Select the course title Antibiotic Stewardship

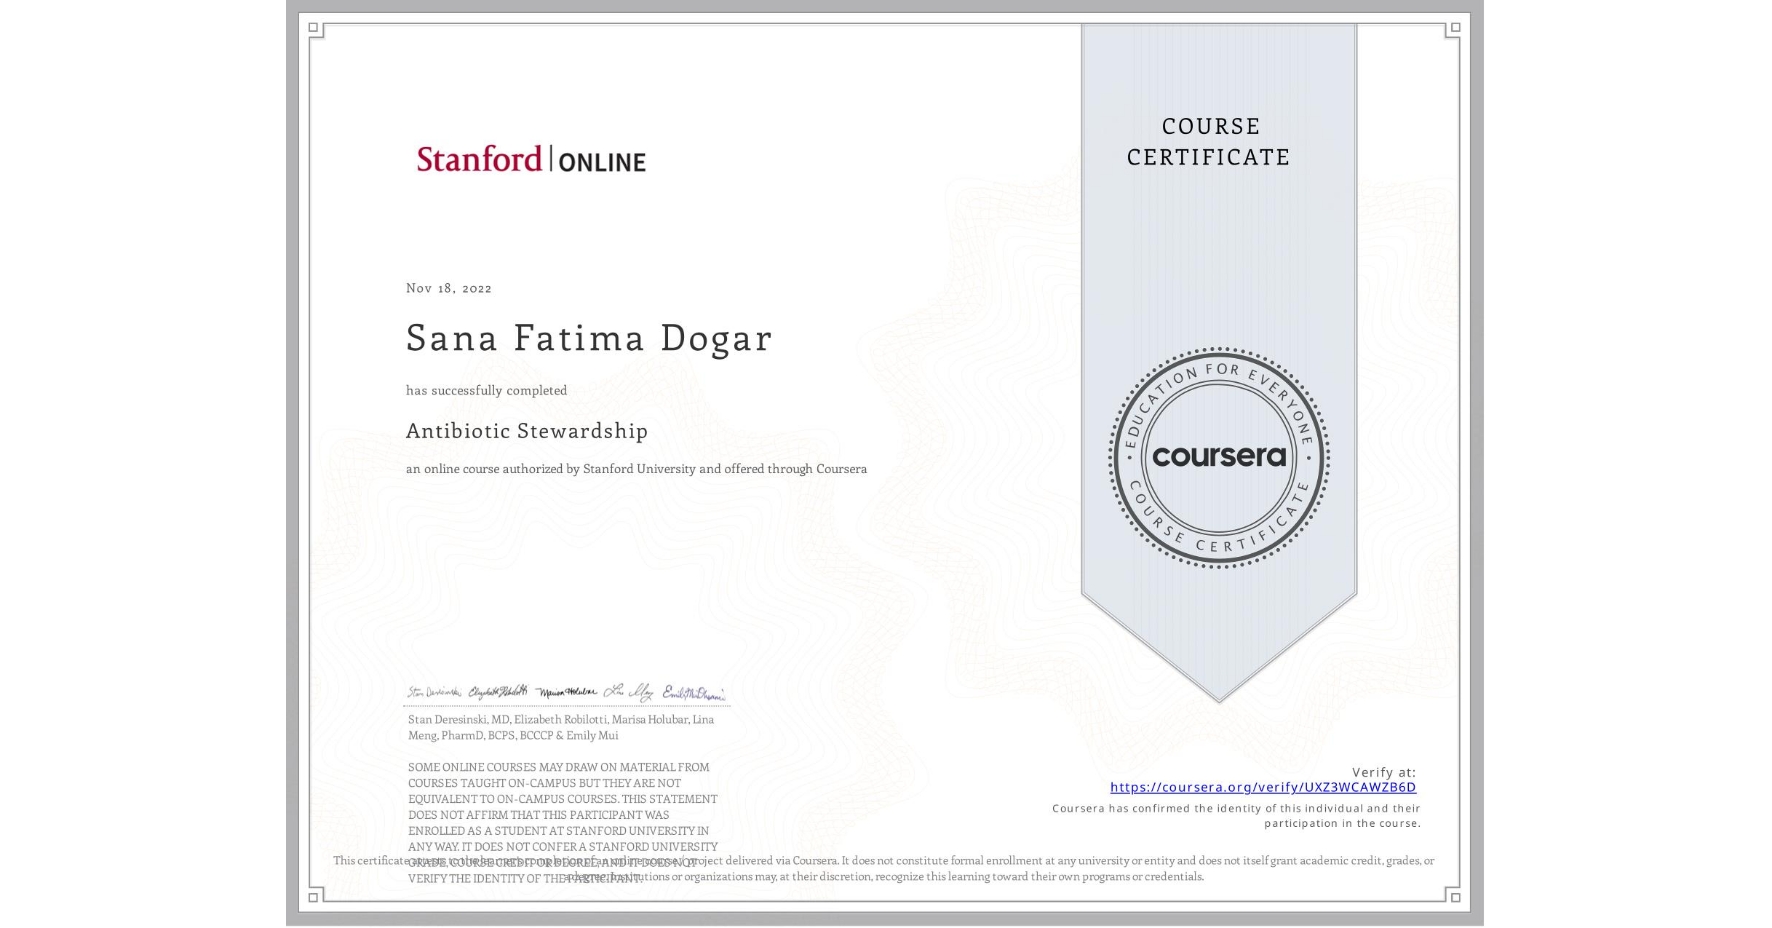pyautogui.click(x=527, y=431)
